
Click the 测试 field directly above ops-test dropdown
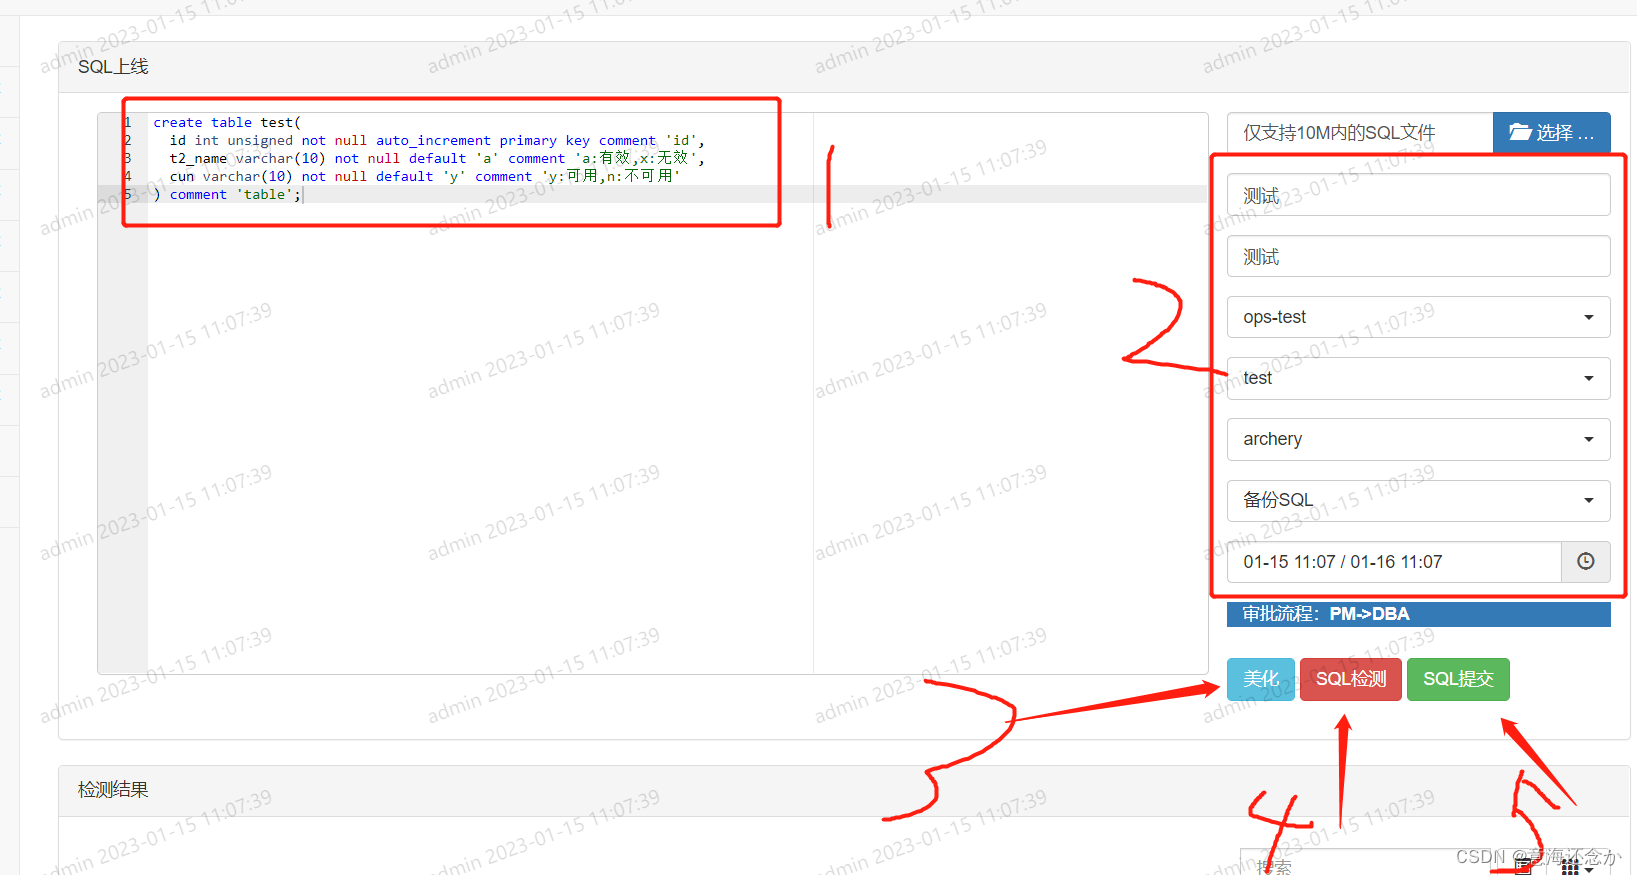1418,256
